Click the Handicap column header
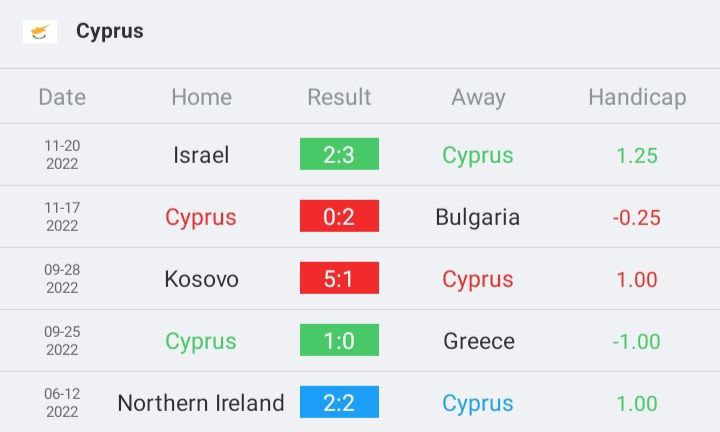The height and width of the screenshot is (432, 720). (x=637, y=98)
